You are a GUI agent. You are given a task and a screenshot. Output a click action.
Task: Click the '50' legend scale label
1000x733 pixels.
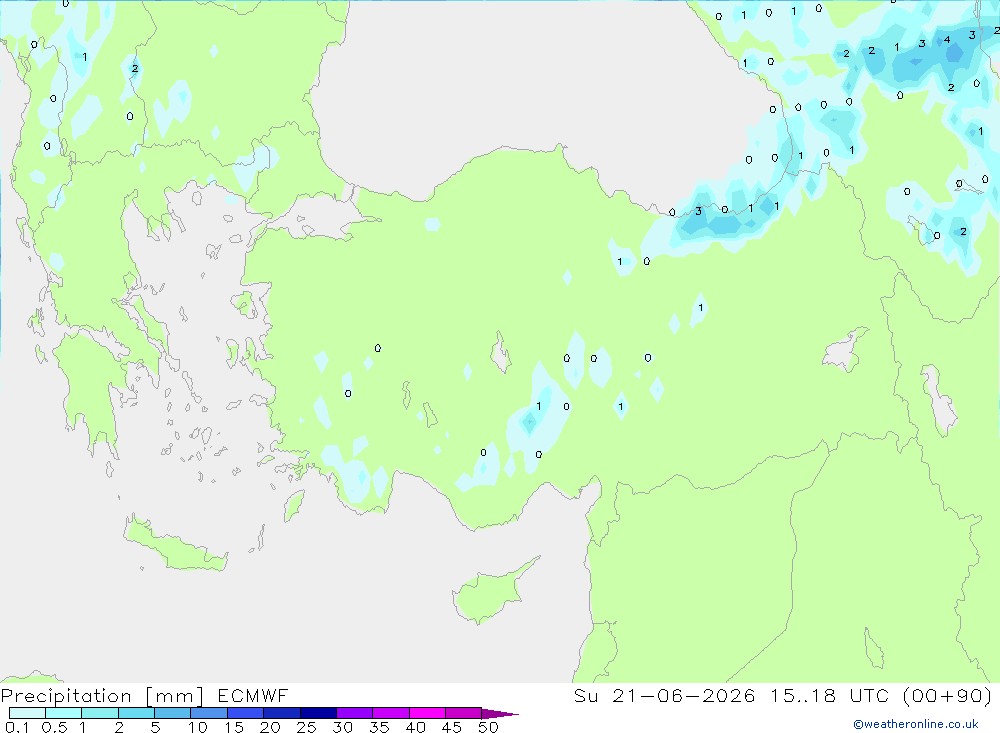[488, 727]
